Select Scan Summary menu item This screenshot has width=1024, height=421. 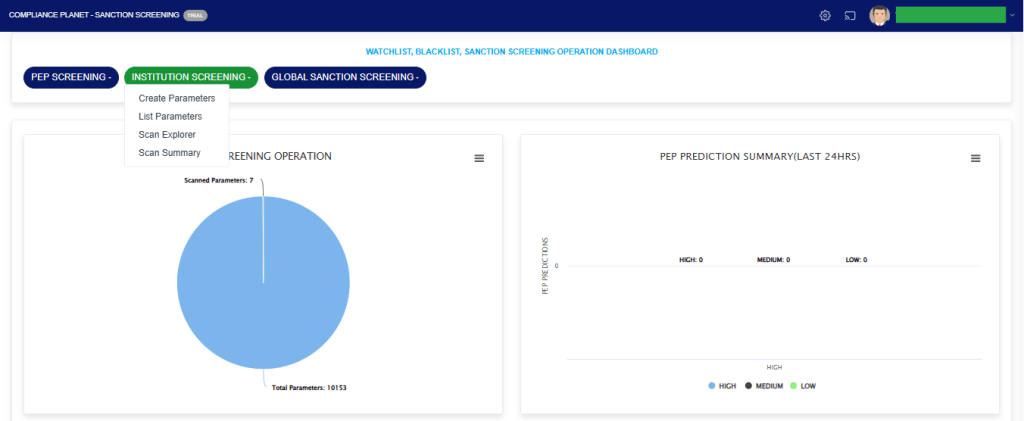click(169, 153)
